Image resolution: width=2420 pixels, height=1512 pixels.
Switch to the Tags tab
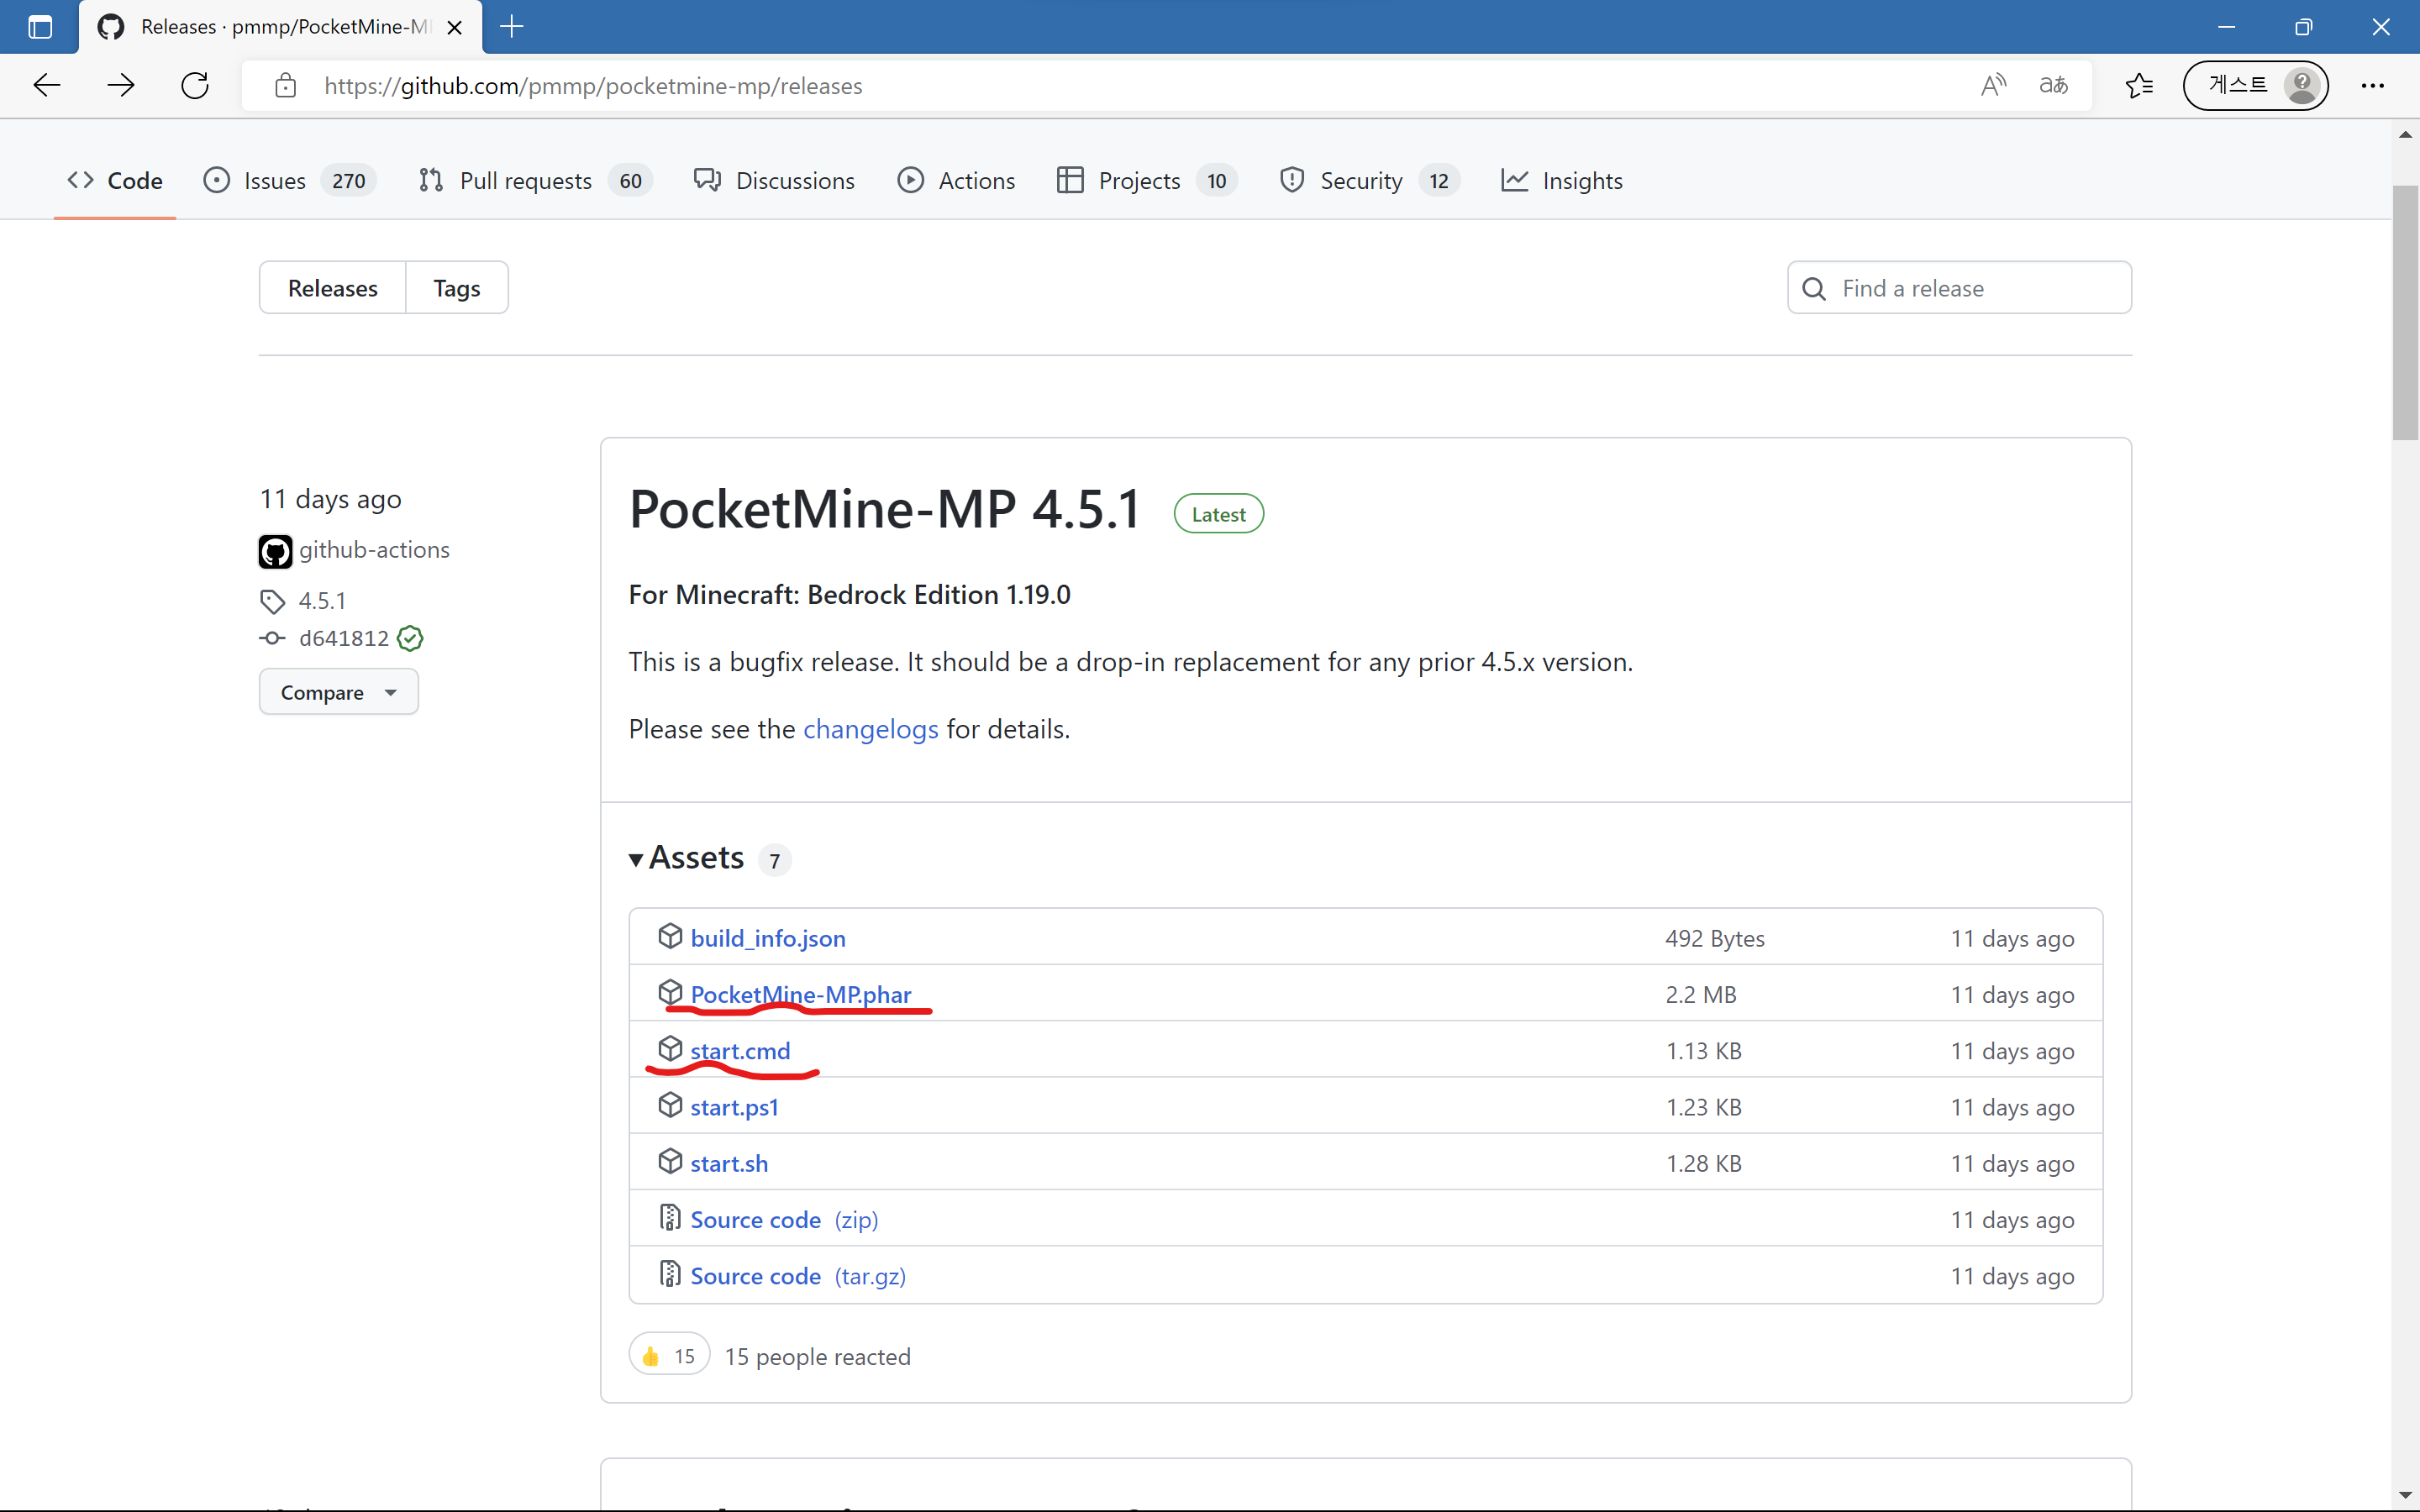coord(456,287)
